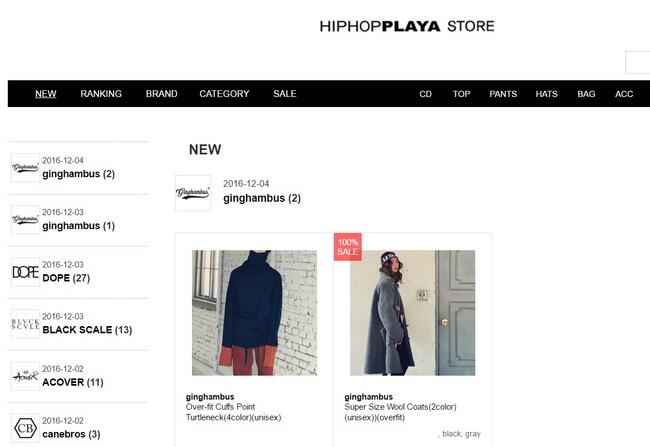Select the NEW menu item
Viewport: 650px width, 447px height.
click(x=46, y=94)
